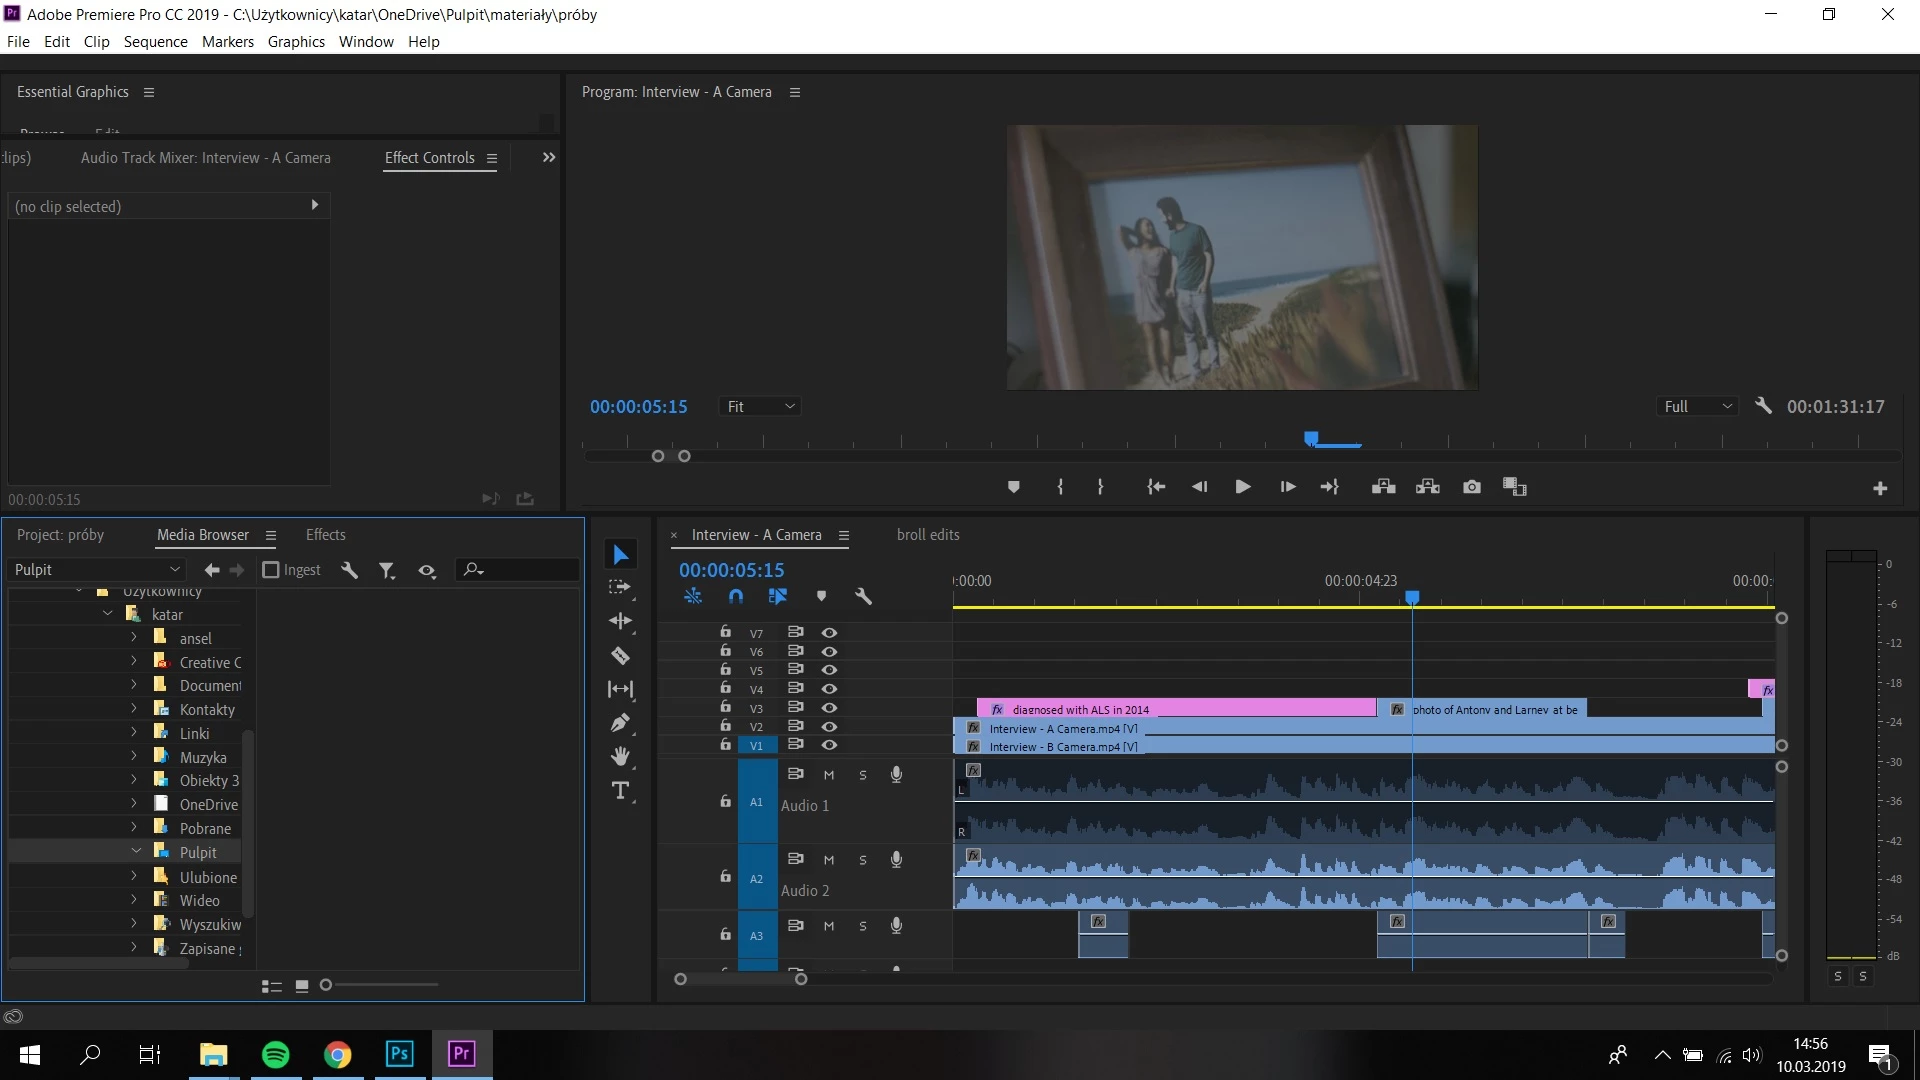
Task: Check the Ingest checkbox
Action: 271,570
